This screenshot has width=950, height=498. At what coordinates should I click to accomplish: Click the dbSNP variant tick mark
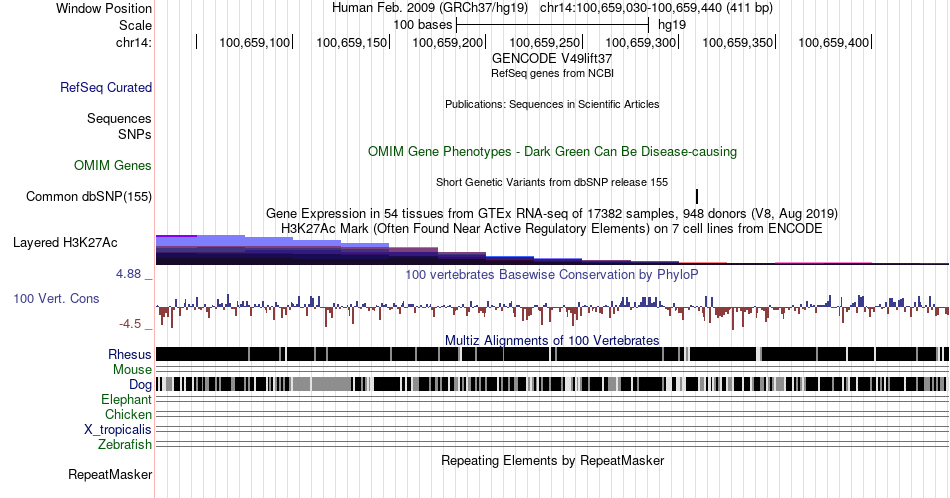(x=697, y=196)
